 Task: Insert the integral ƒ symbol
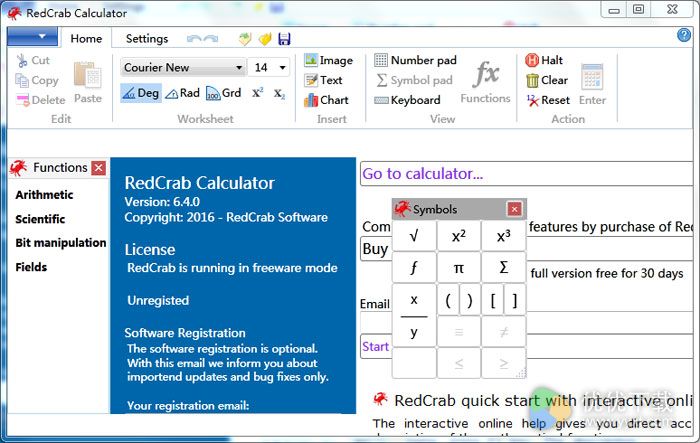click(x=414, y=267)
